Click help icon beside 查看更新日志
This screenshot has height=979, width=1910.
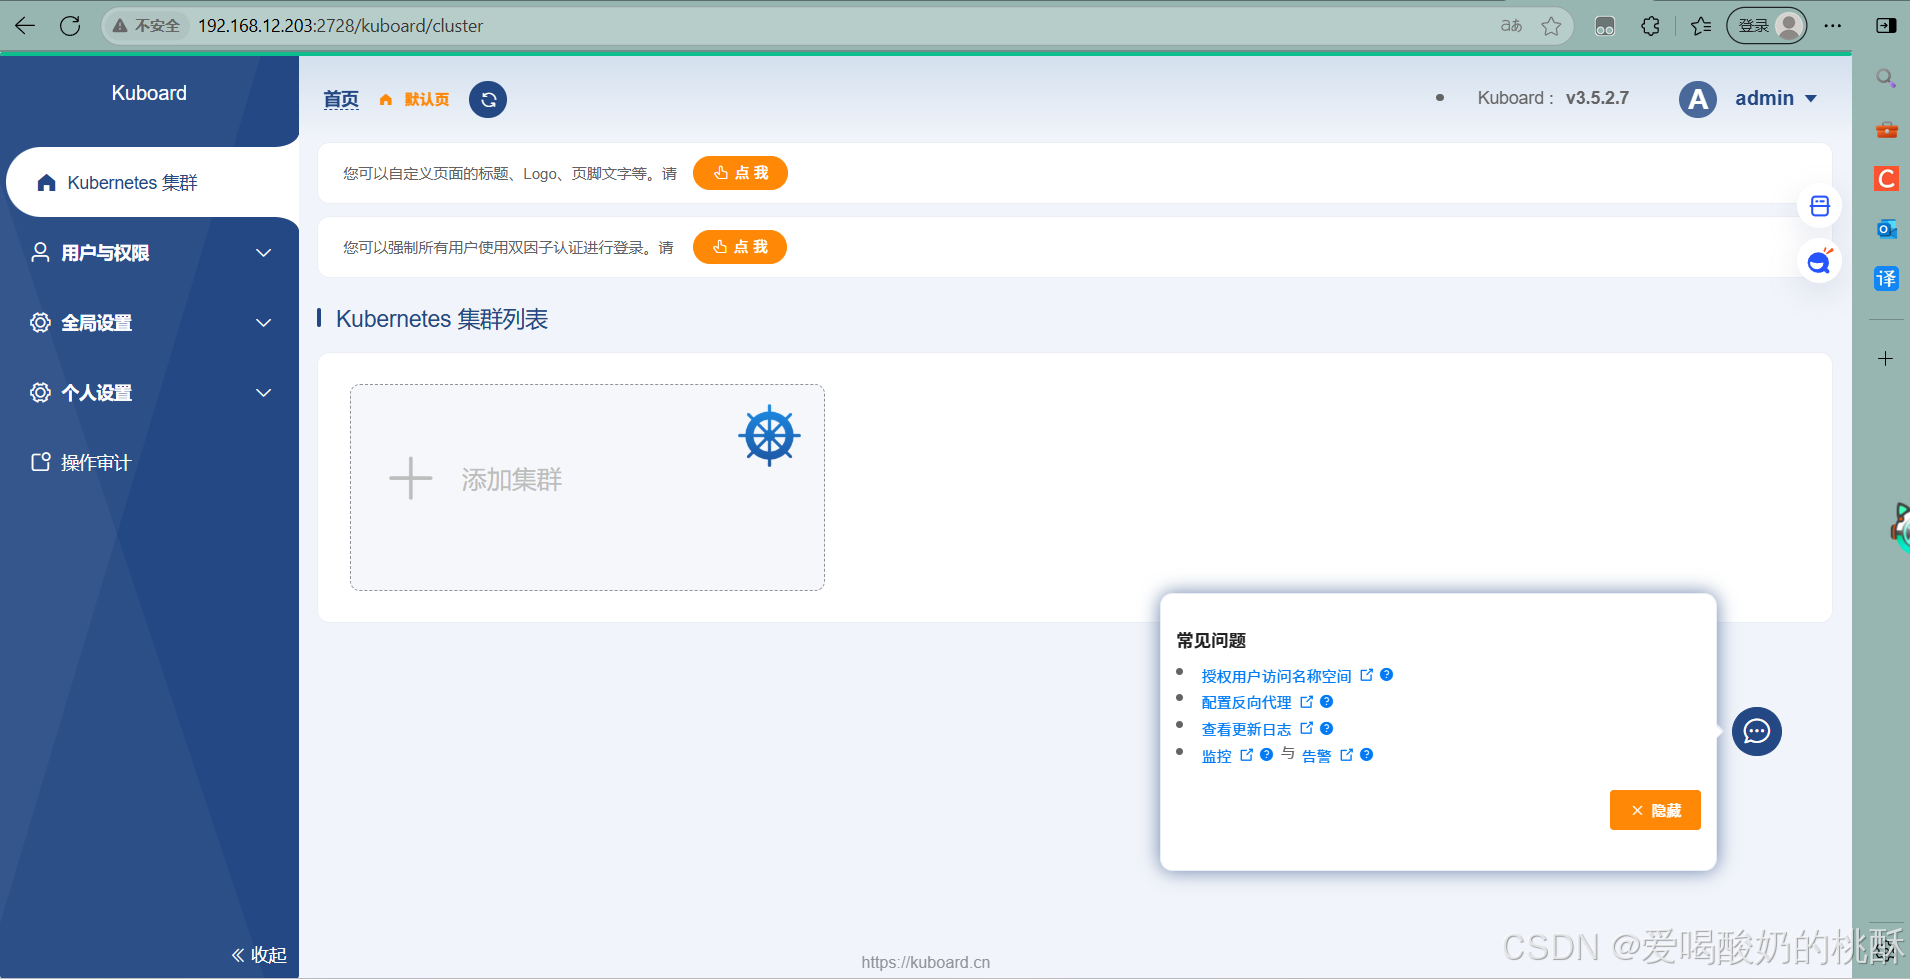tap(1326, 728)
